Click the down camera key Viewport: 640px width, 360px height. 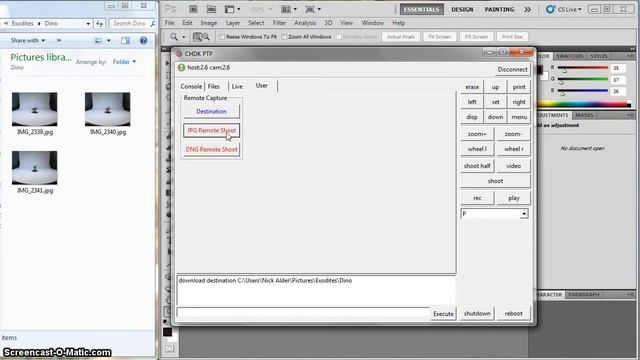tap(495, 117)
